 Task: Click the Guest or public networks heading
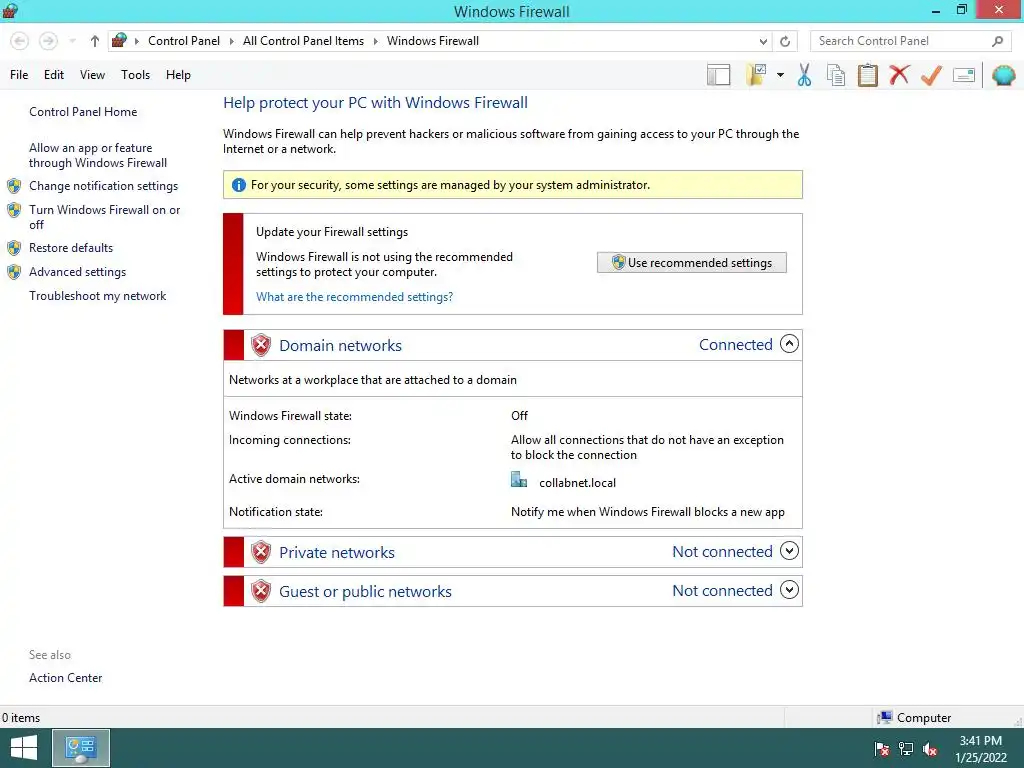365,592
